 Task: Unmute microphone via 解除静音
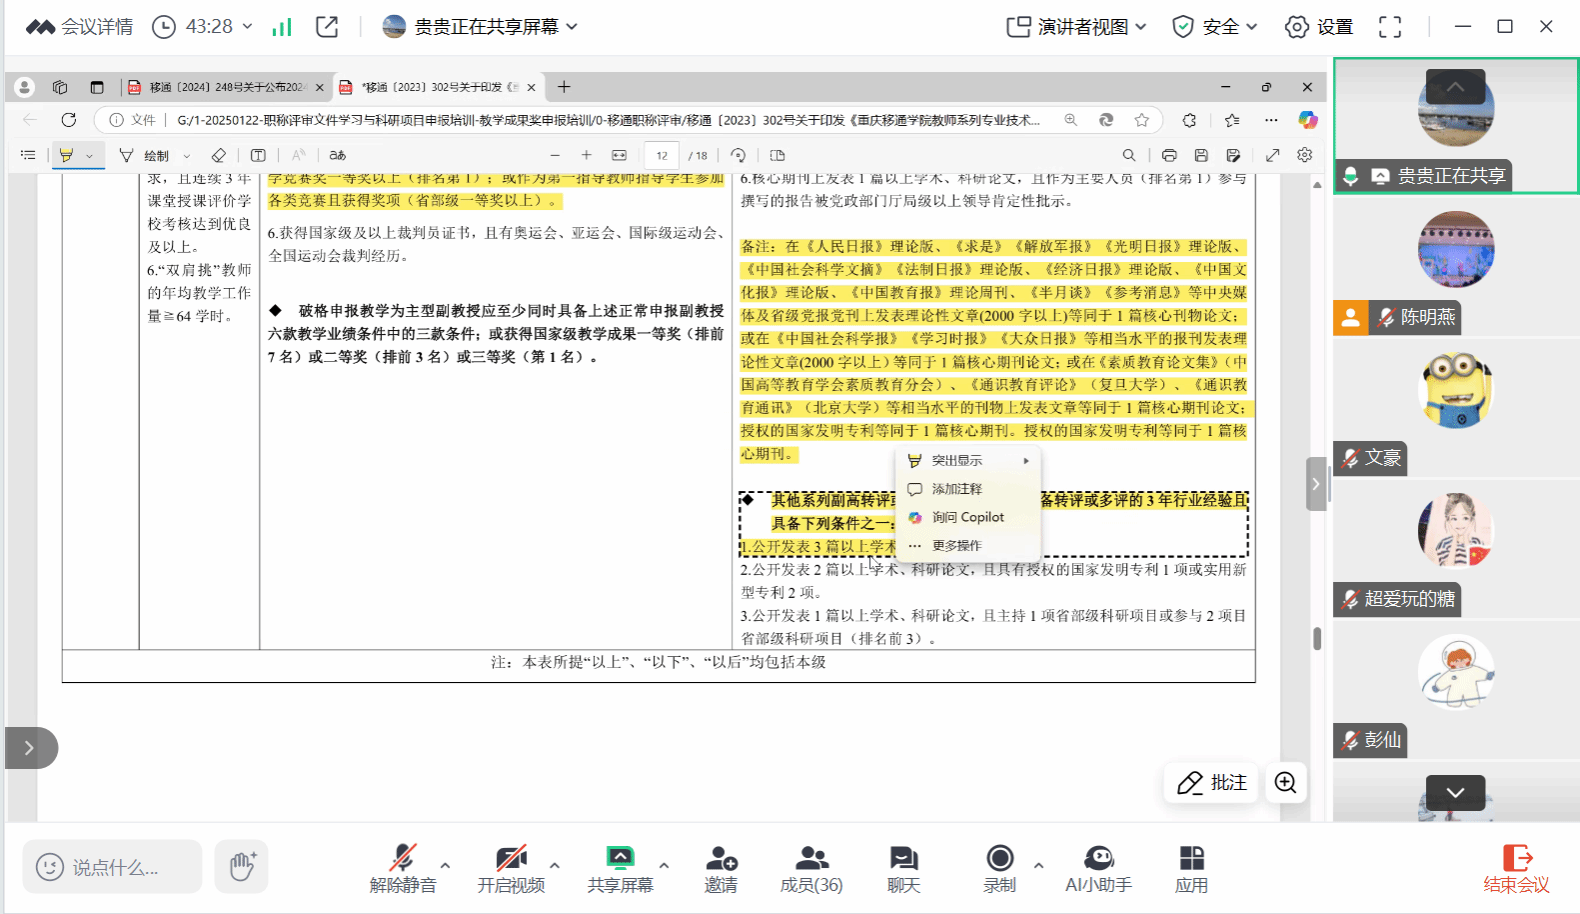(403, 868)
